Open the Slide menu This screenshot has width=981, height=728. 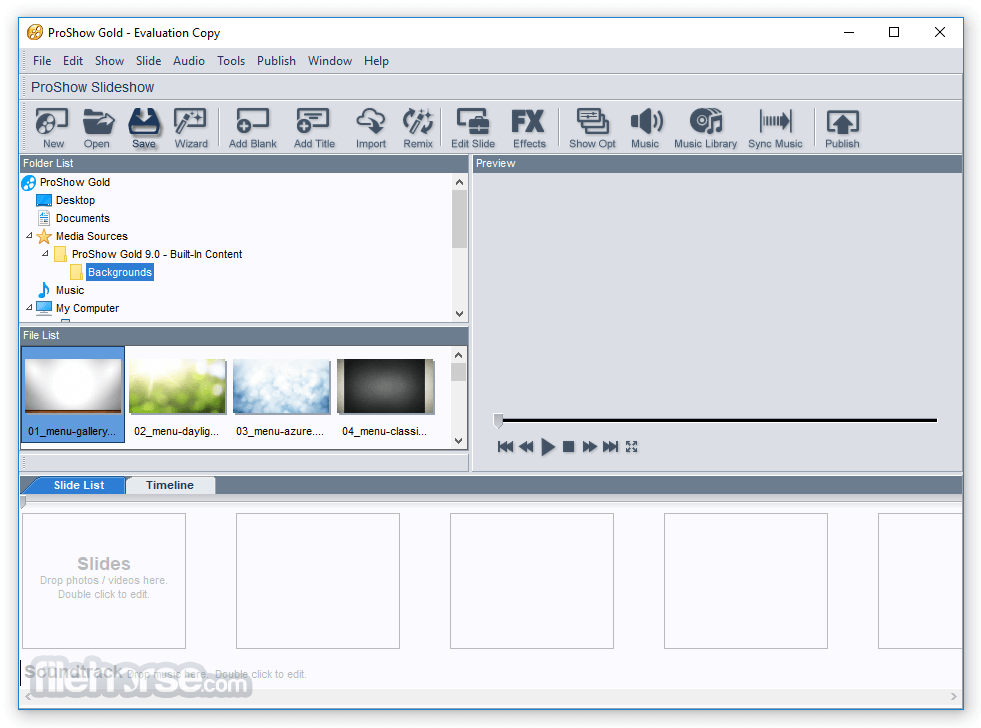coord(148,61)
